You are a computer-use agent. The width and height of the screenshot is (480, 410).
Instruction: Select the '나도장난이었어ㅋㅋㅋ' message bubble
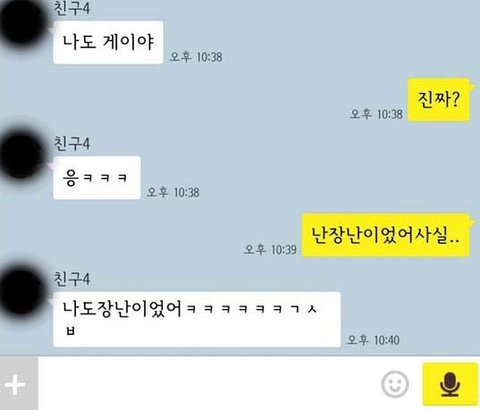tap(197, 319)
